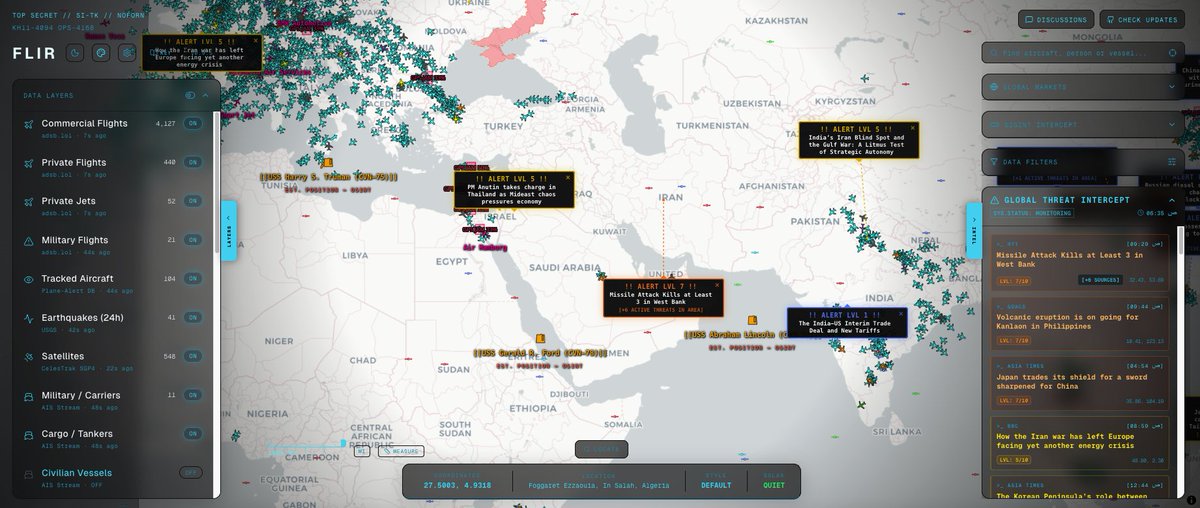The image size is (1200, 508).
Task: Click the moon icon next to FLIR logo
Action: (x=75, y=53)
